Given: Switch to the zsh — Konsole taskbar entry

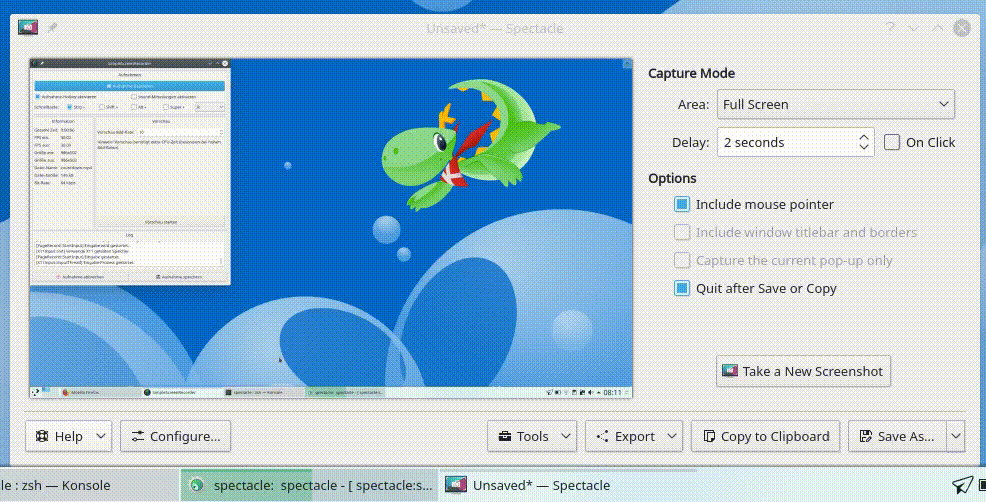Looking at the screenshot, I should (x=88, y=485).
